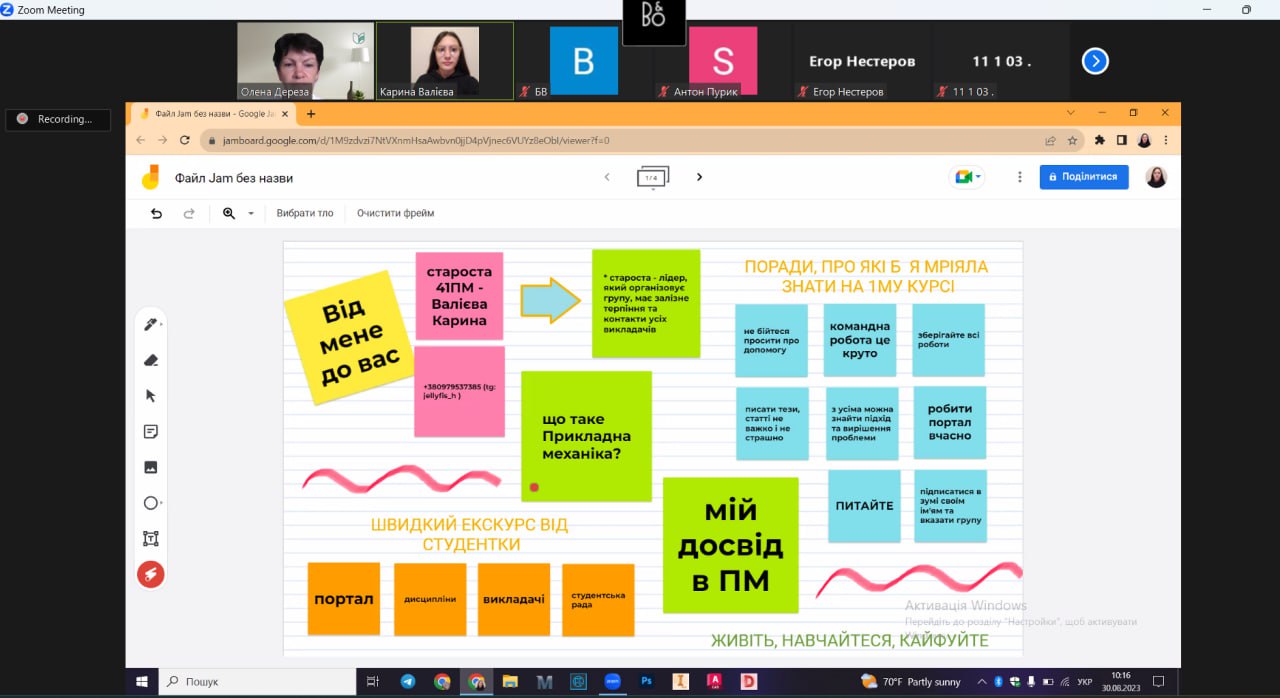The image size is (1280, 698).
Task: Expand the frame bar showing 1/4
Action: tap(652, 177)
